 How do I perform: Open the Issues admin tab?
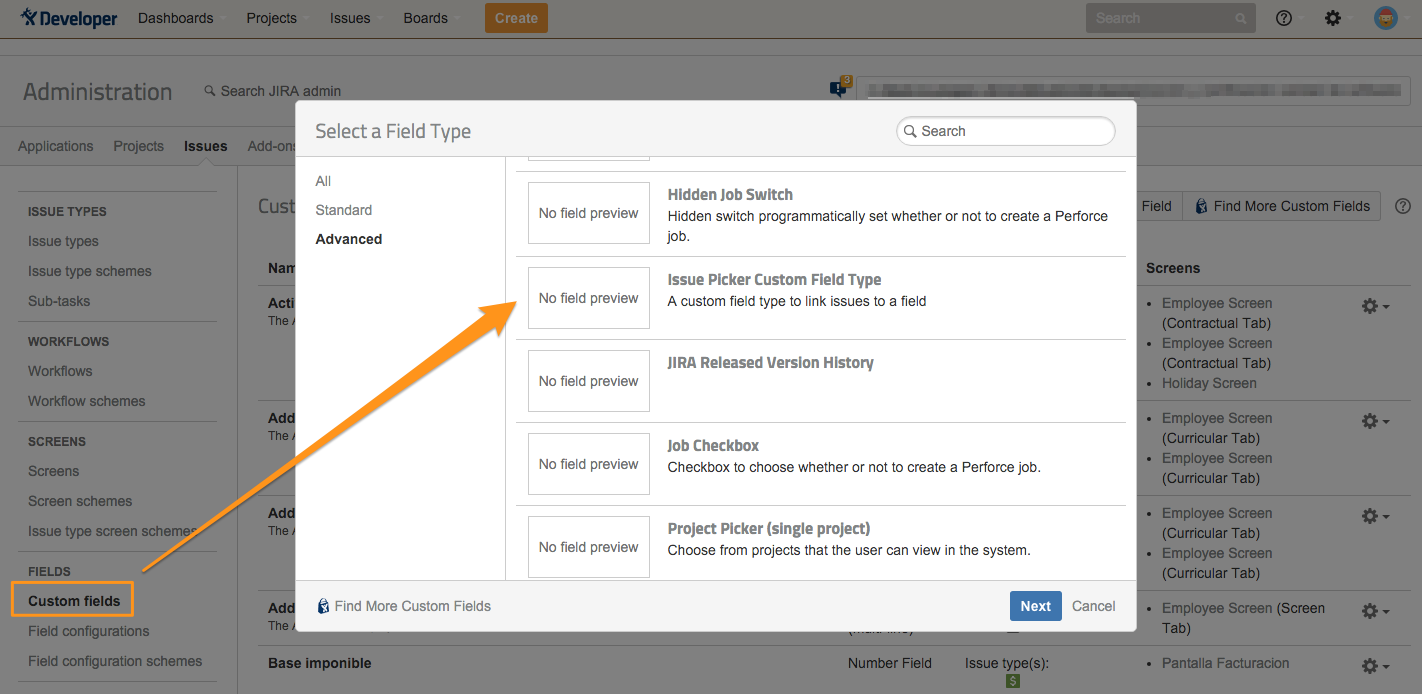pyautogui.click(x=205, y=146)
